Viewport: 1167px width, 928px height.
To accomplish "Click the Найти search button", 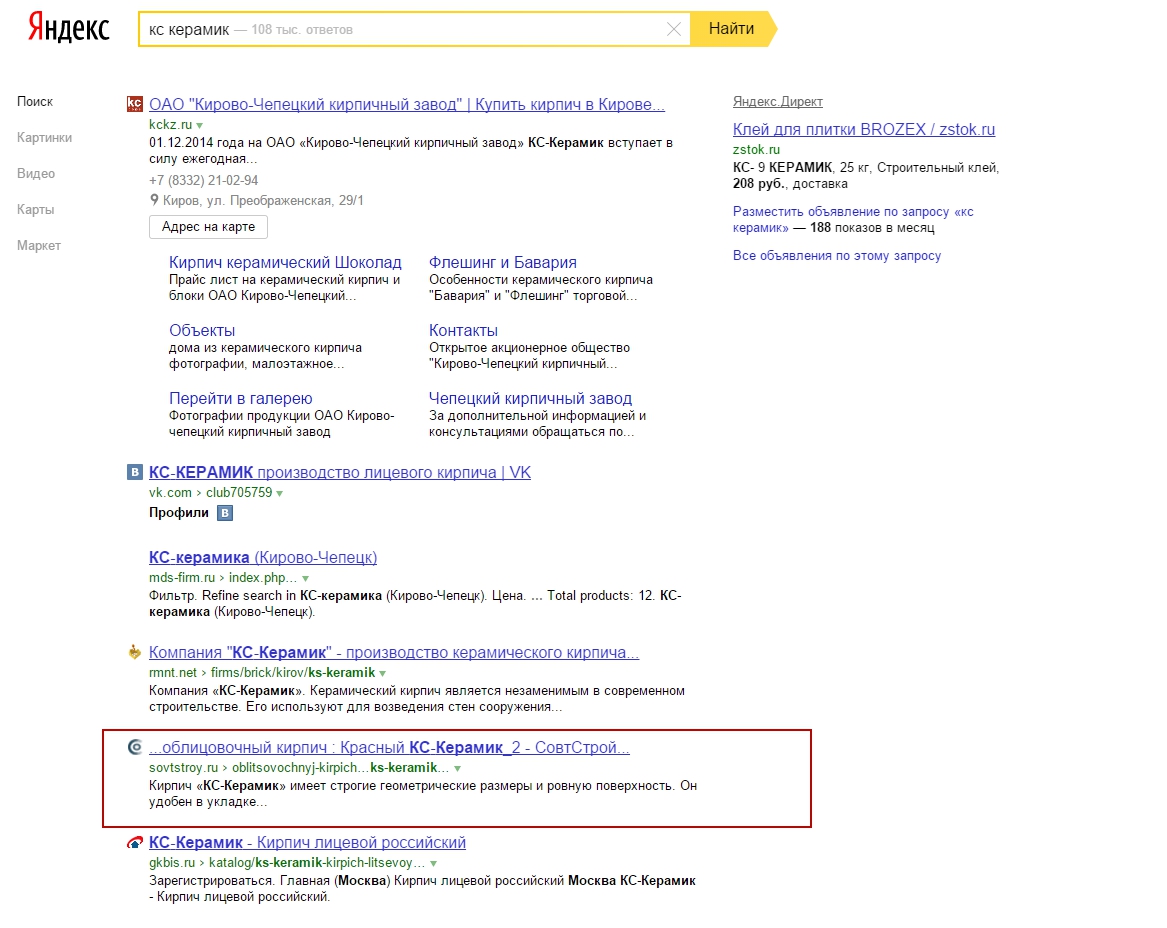I will click(732, 29).
